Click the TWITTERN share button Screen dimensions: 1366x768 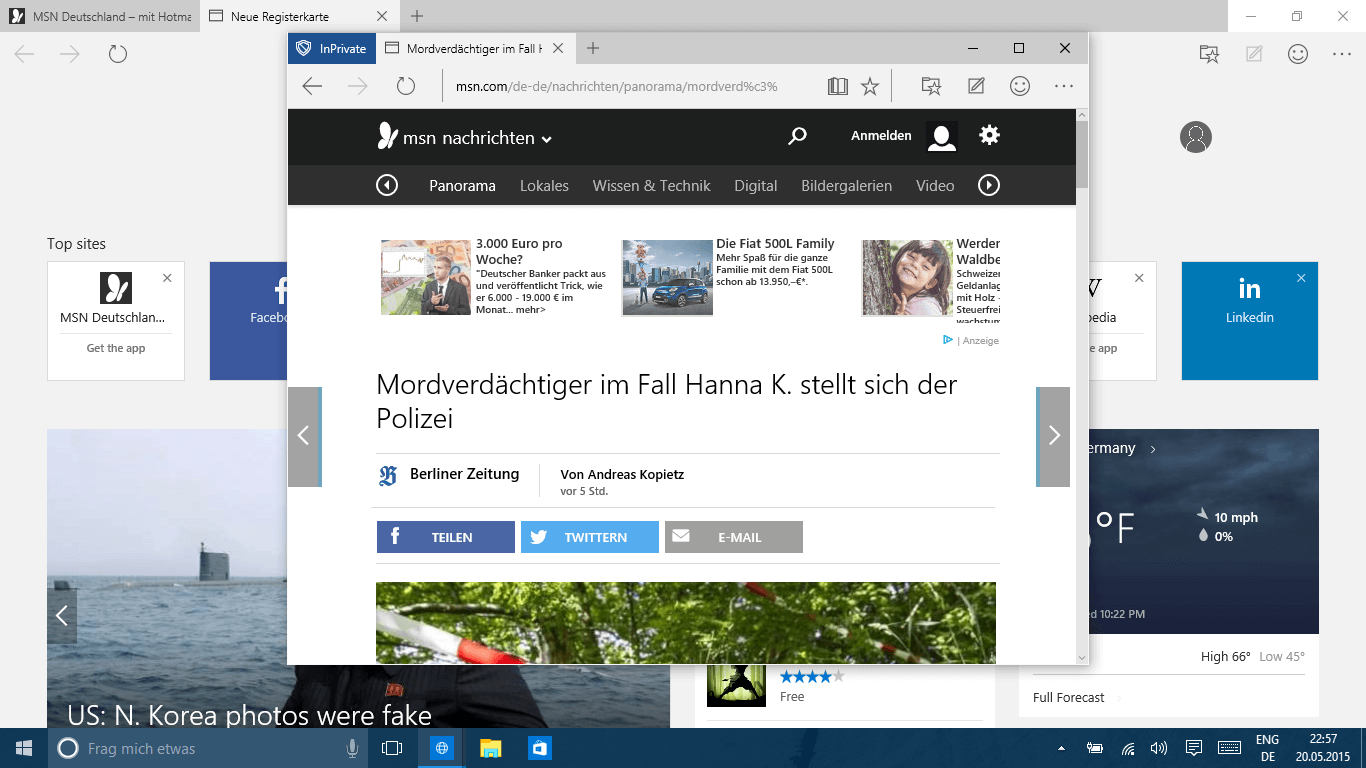pos(590,537)
